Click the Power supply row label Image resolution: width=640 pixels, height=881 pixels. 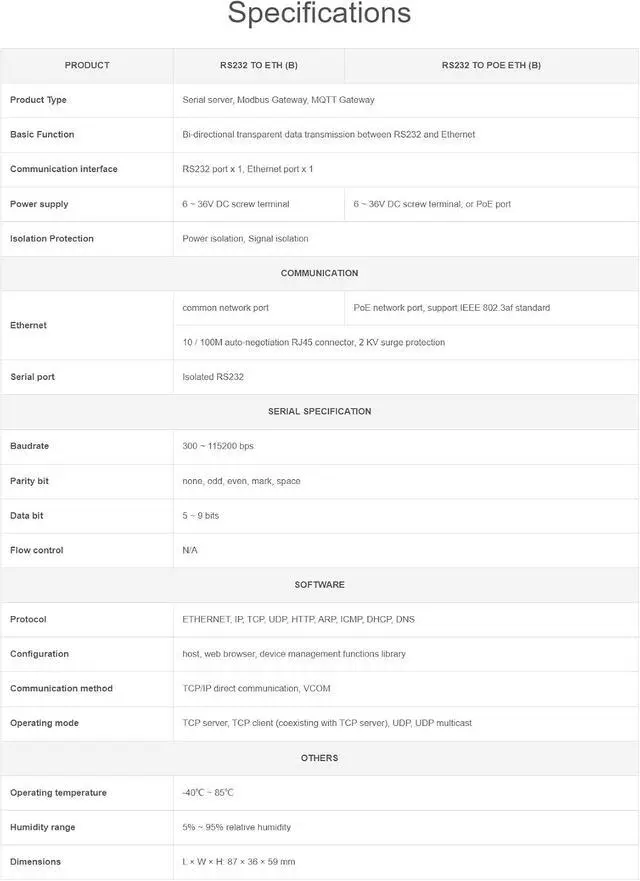pyautogui.click(x=39, y=204)
